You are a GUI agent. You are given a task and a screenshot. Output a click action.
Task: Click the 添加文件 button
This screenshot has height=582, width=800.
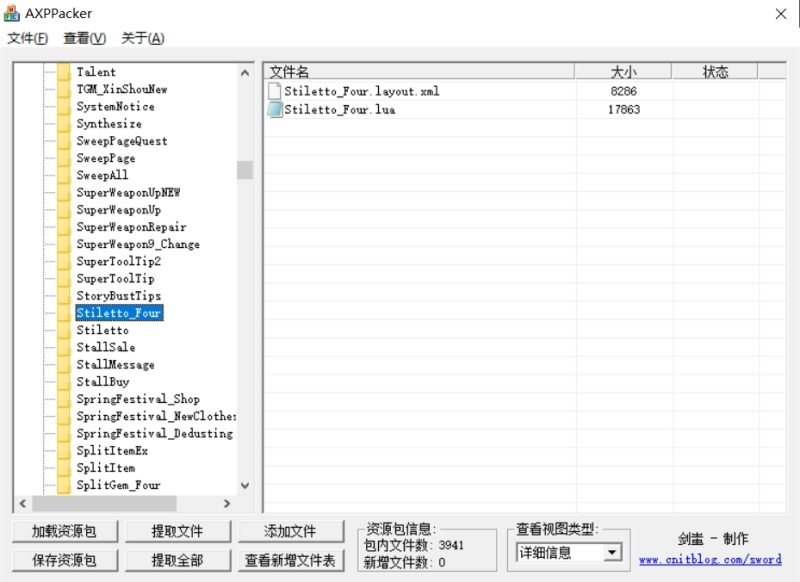[291, 532]
